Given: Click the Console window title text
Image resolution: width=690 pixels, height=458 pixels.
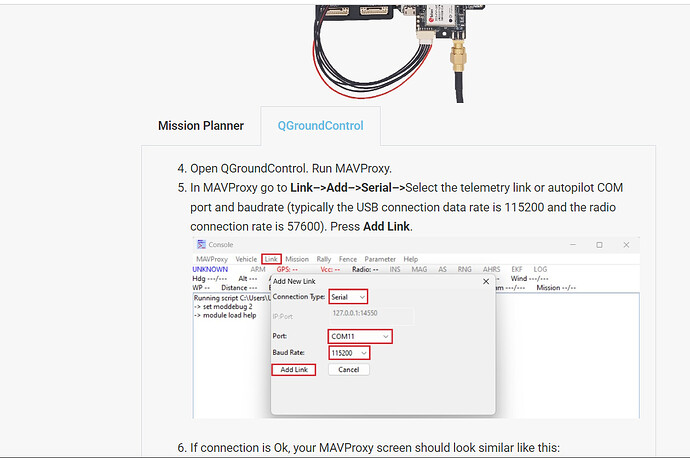Looking at the screenshot, I should [x=221, y=245].
